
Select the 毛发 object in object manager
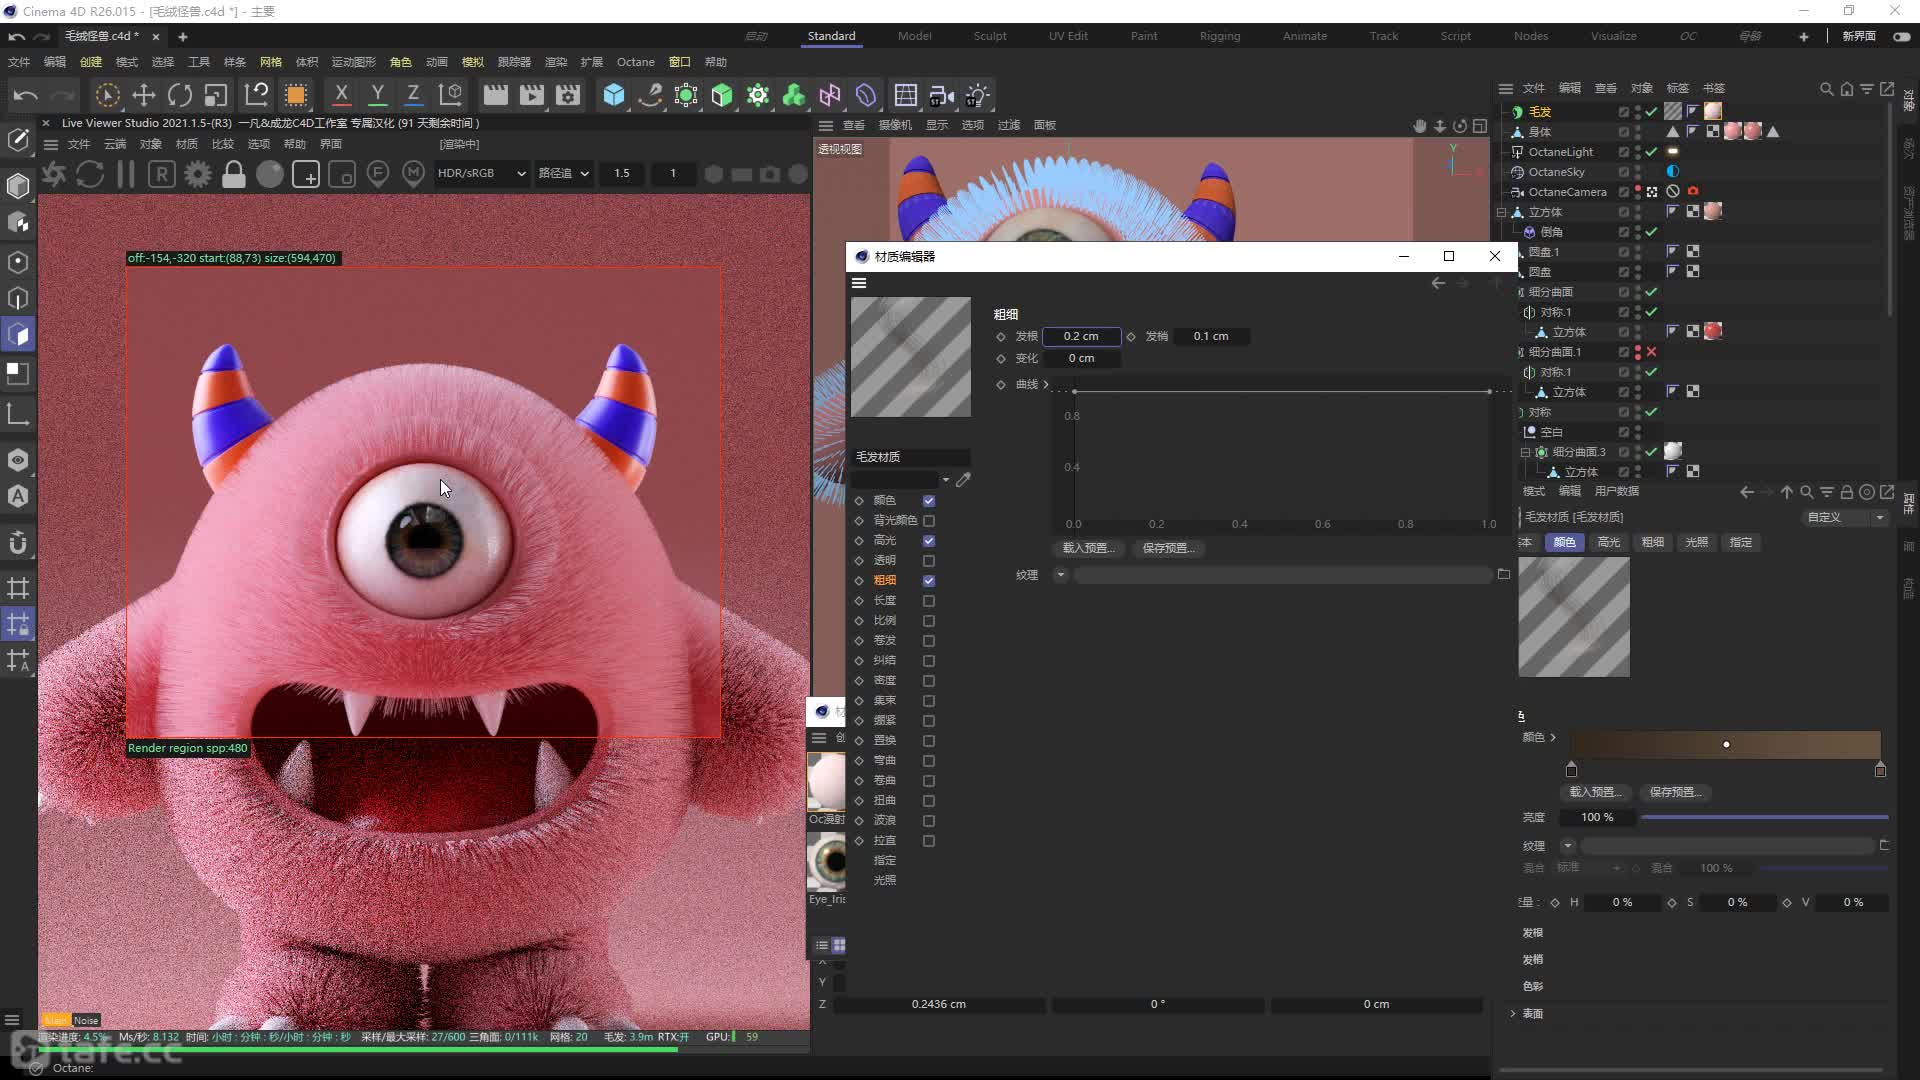pyautogui.click(x=1540, y=112)
